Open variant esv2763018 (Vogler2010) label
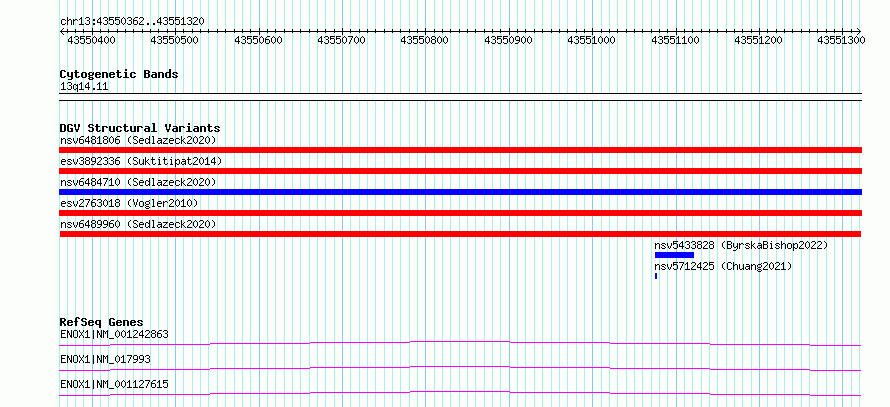The width and height of the screenshot is (890, 407). [130, 203]
